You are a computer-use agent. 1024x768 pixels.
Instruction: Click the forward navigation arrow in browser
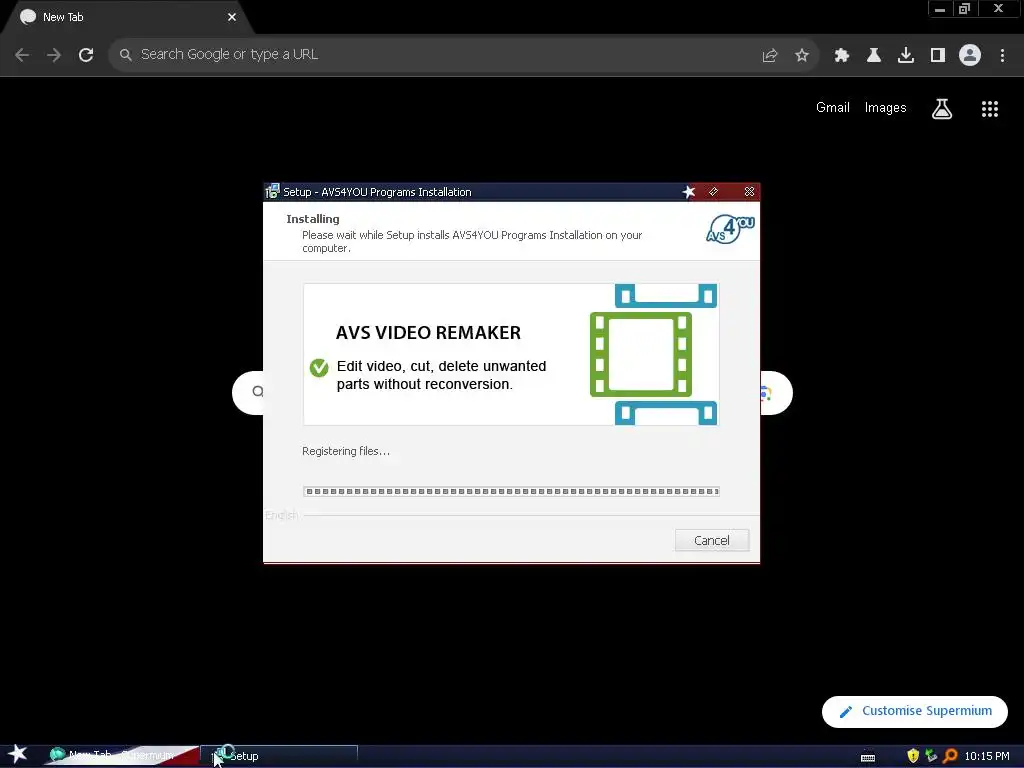(x=54, y=55)
